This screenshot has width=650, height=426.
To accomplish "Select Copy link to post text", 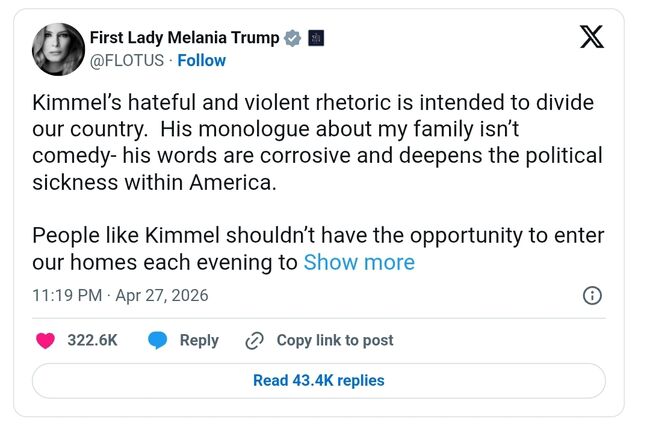I will point(335,340).
